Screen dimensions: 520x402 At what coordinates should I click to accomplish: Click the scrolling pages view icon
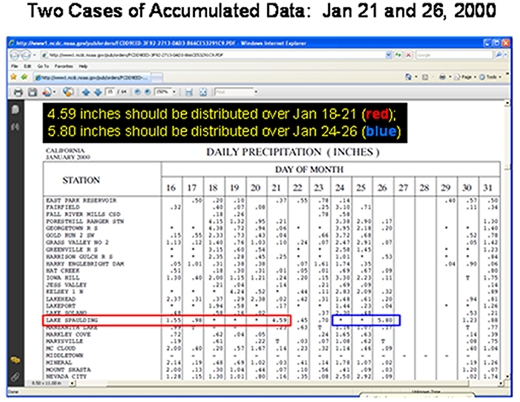(x=189, y=92)
